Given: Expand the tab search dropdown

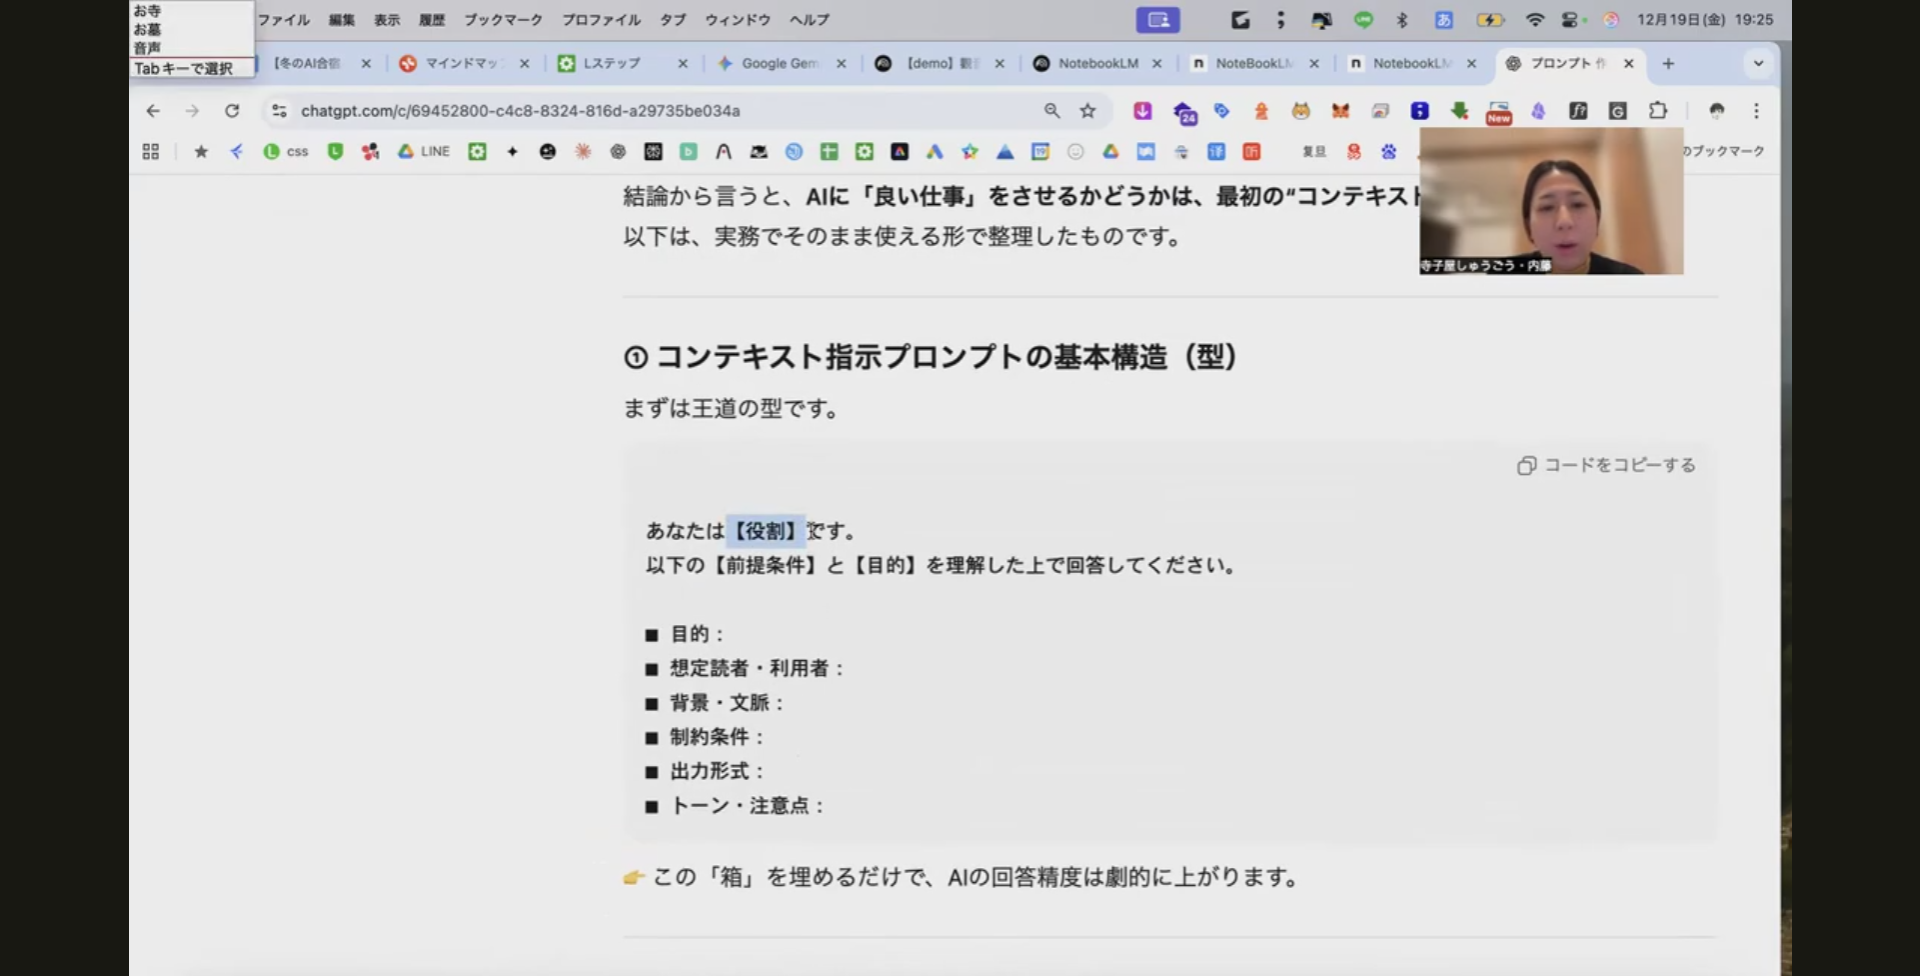Looking at the screenshot, I should click(x=1758, y=63).
